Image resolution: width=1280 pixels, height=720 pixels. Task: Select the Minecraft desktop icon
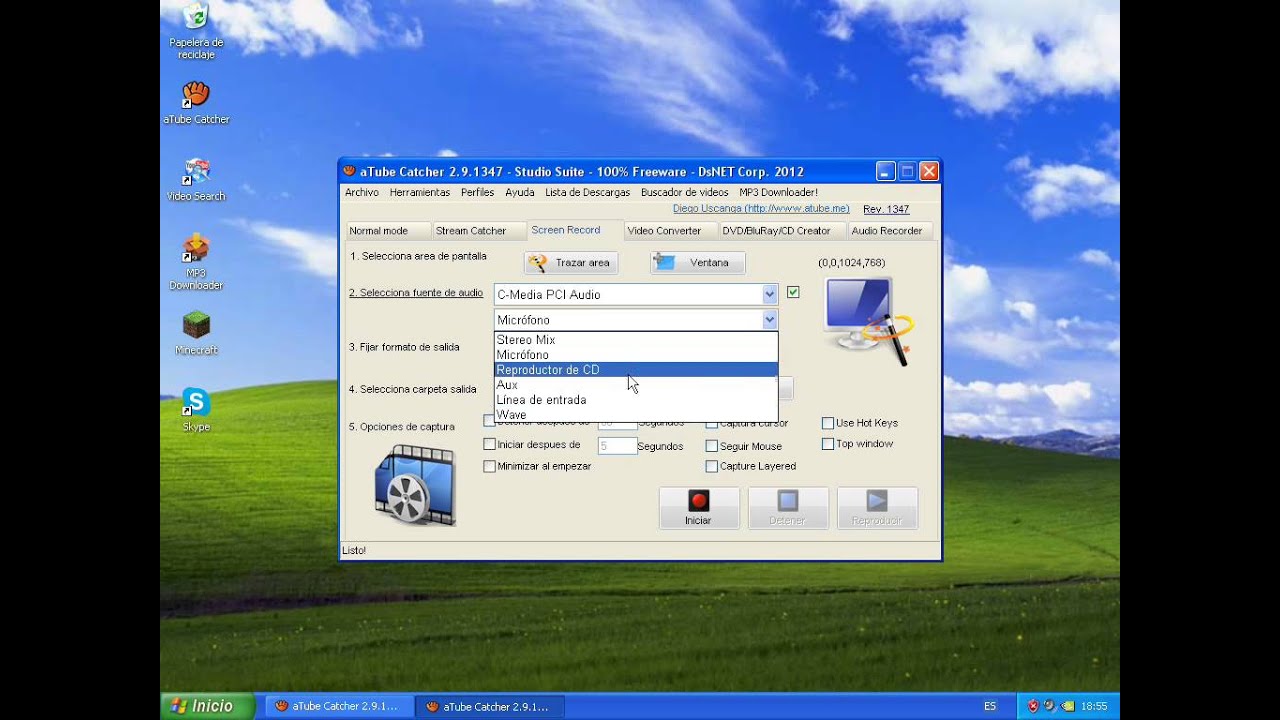(x=196, y=333)
